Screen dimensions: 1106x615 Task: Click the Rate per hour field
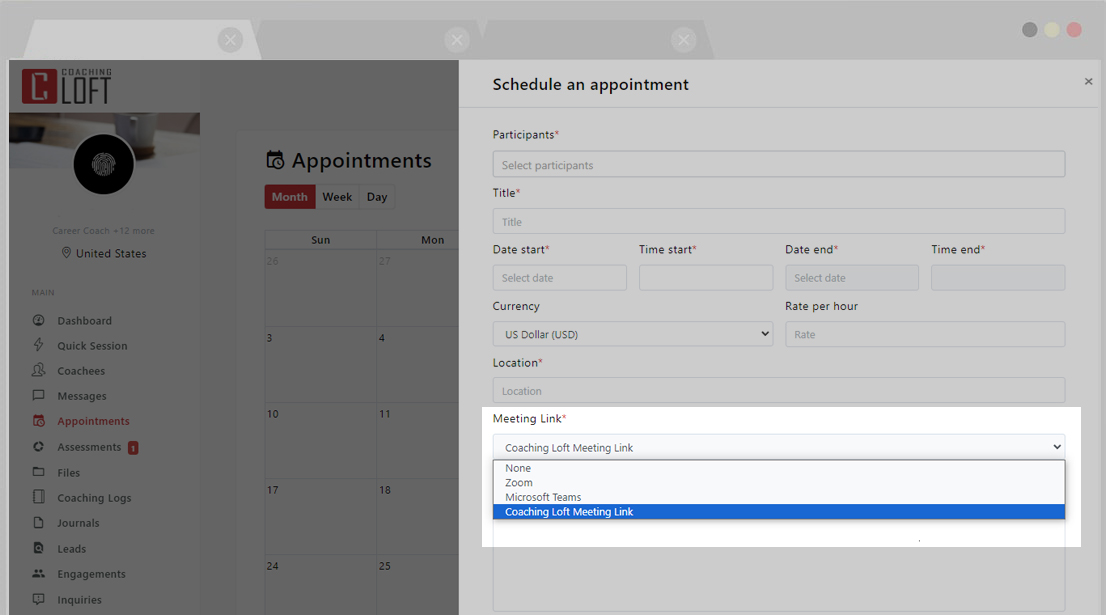tap(924, 334)
